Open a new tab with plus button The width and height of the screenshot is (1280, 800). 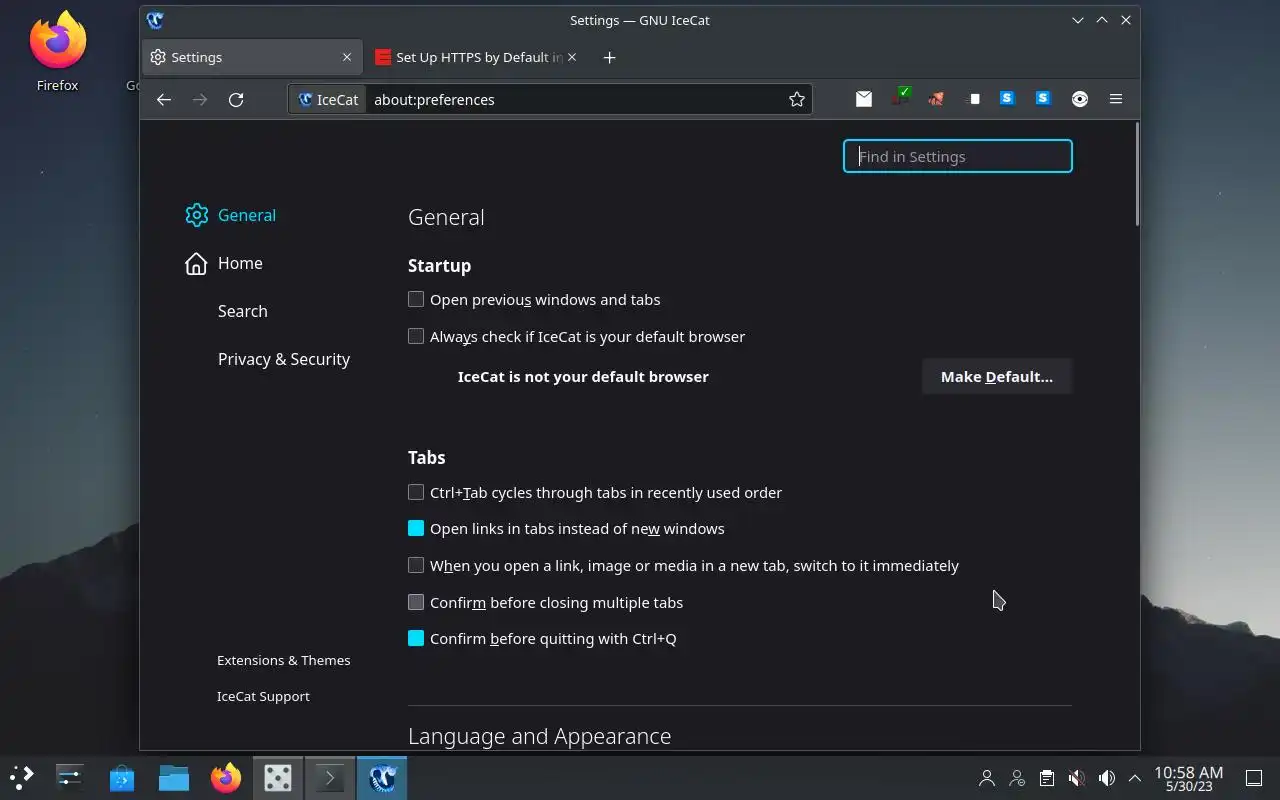click(609, 57)
